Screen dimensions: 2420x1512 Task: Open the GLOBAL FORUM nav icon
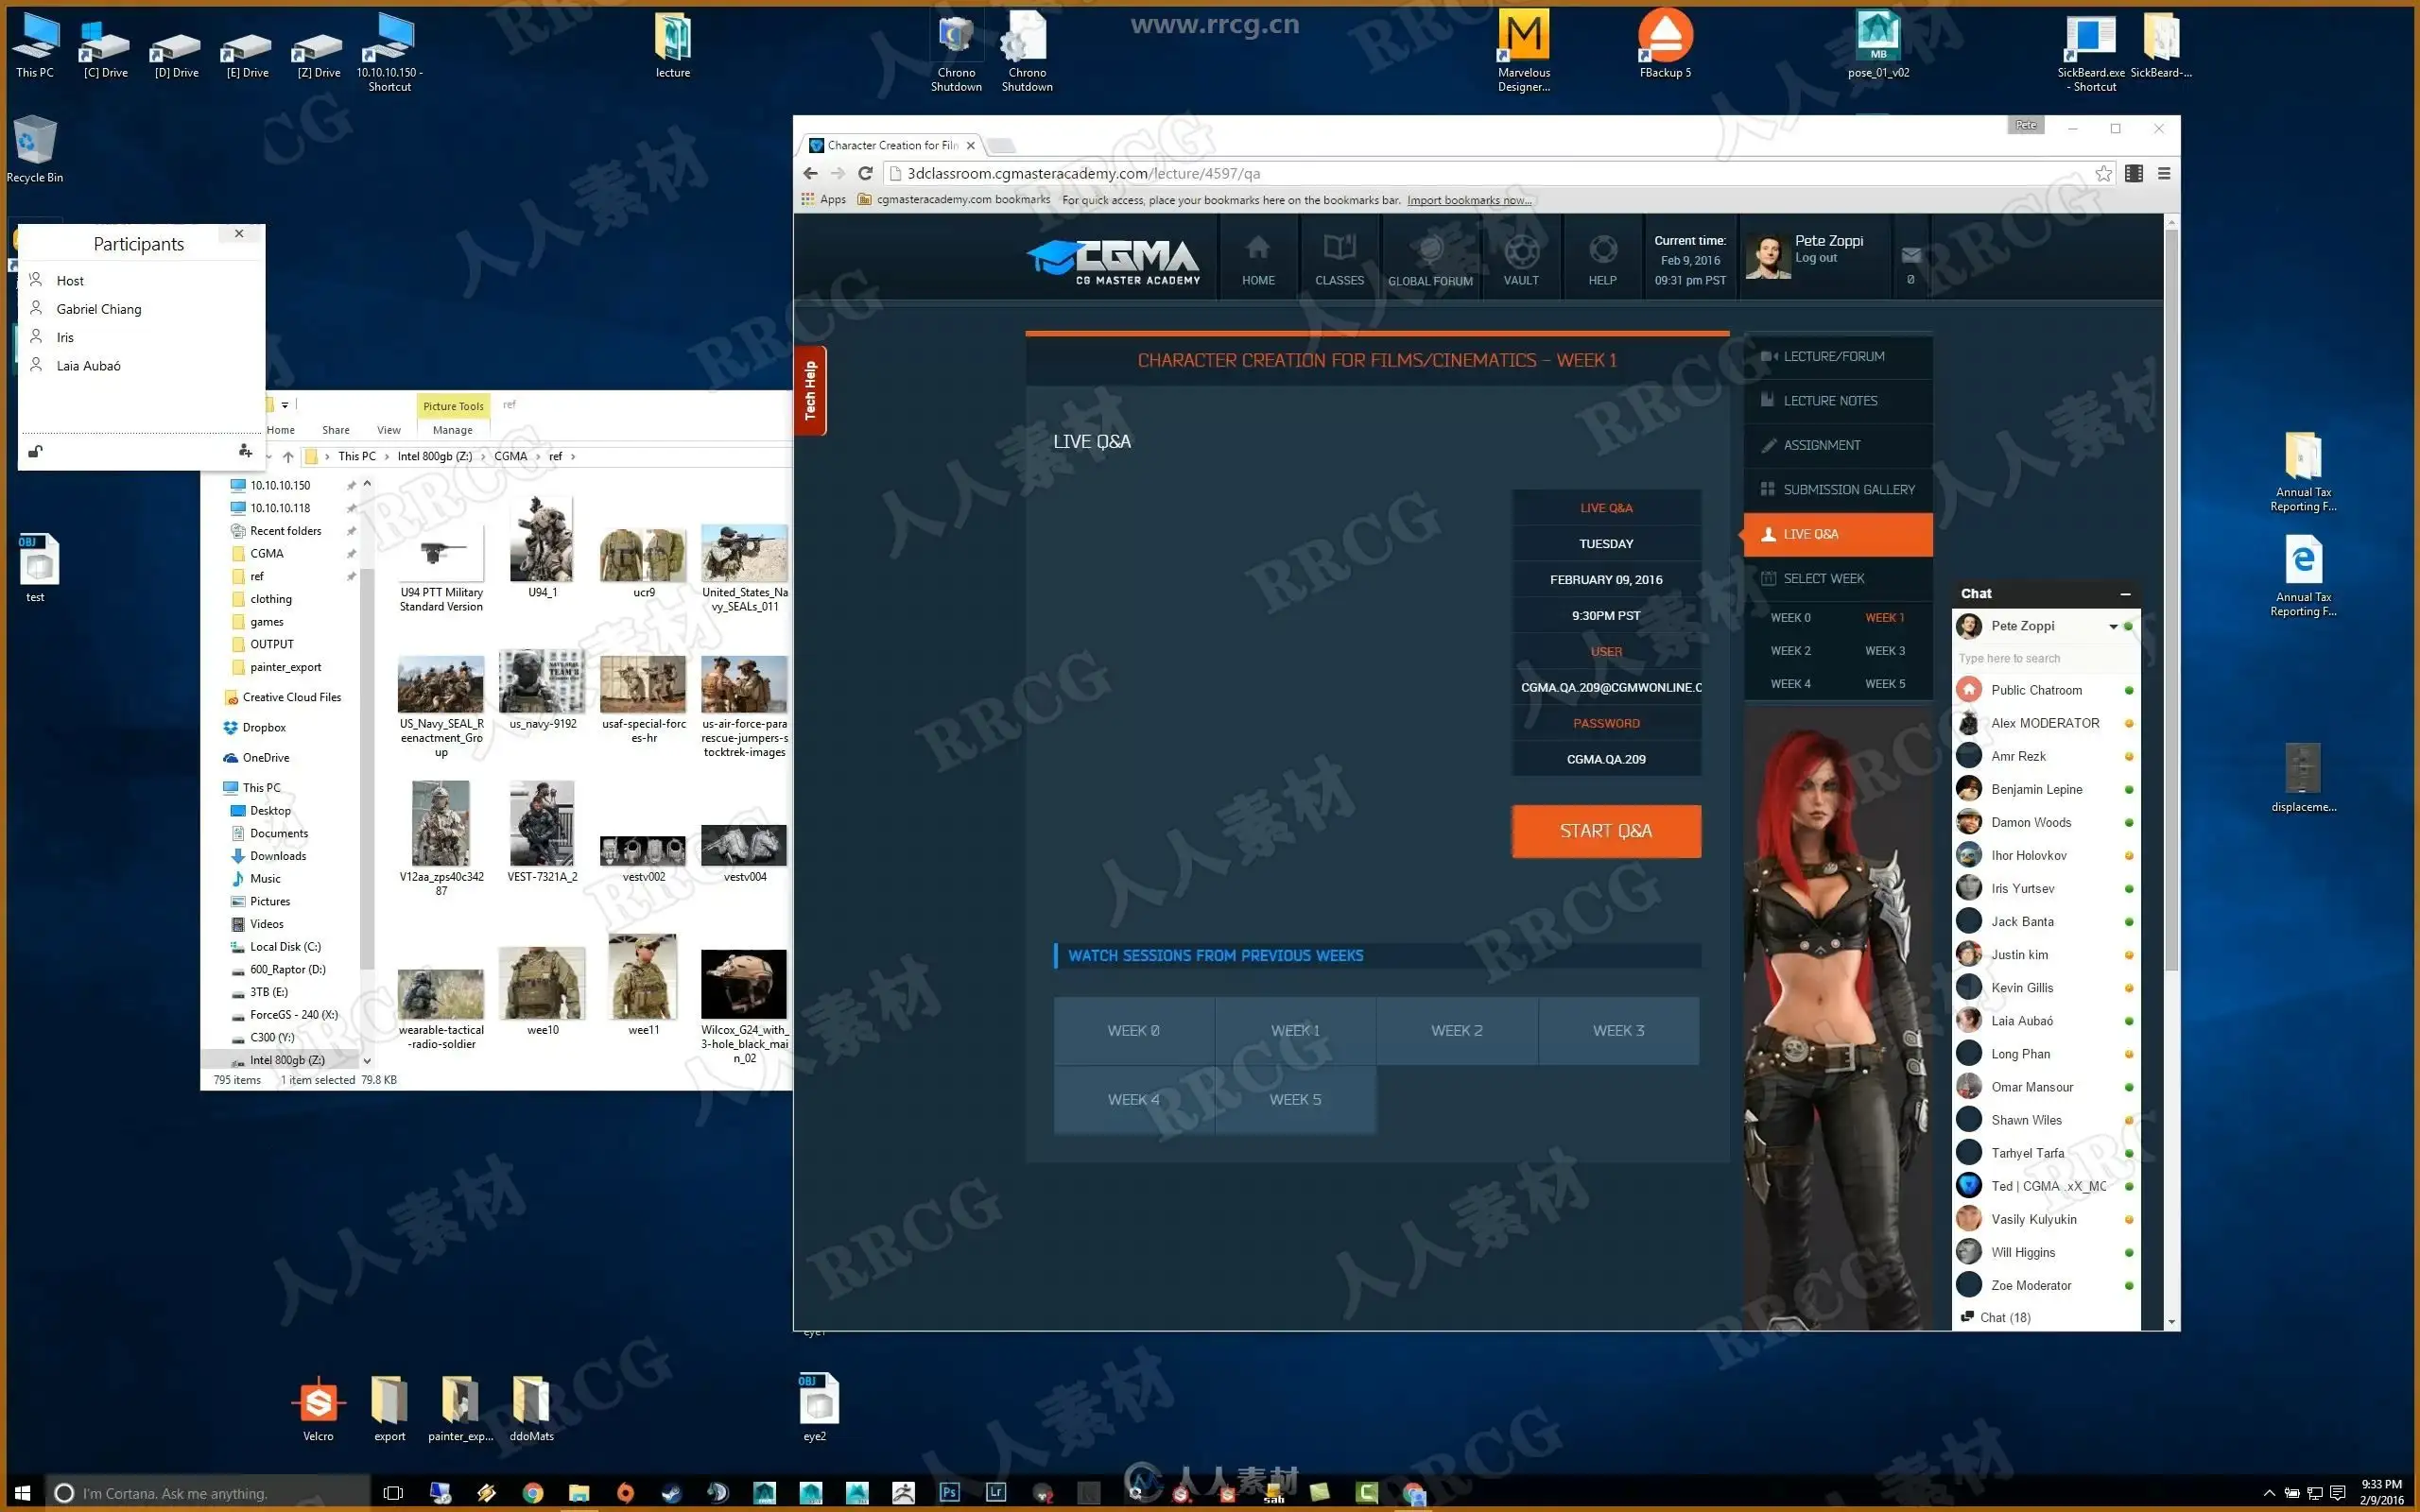click(1430, 259)
